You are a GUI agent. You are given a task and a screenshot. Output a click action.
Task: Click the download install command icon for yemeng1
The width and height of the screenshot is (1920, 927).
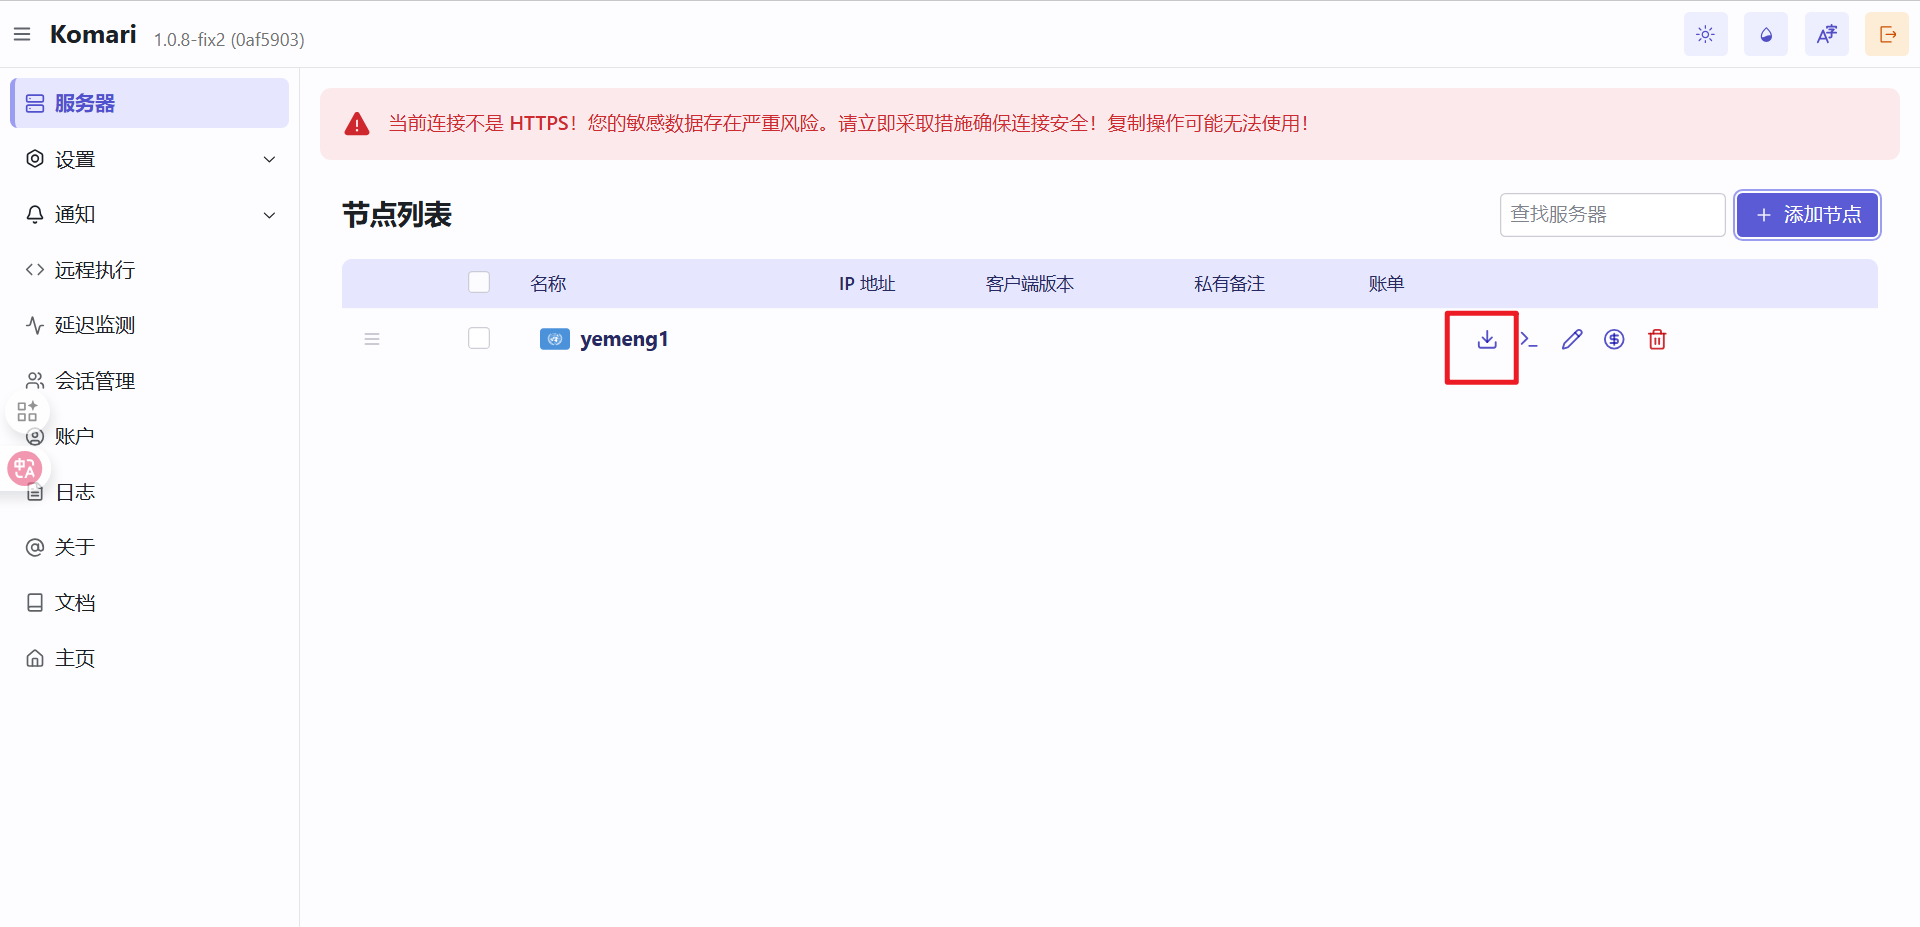tap(1487, 340)
